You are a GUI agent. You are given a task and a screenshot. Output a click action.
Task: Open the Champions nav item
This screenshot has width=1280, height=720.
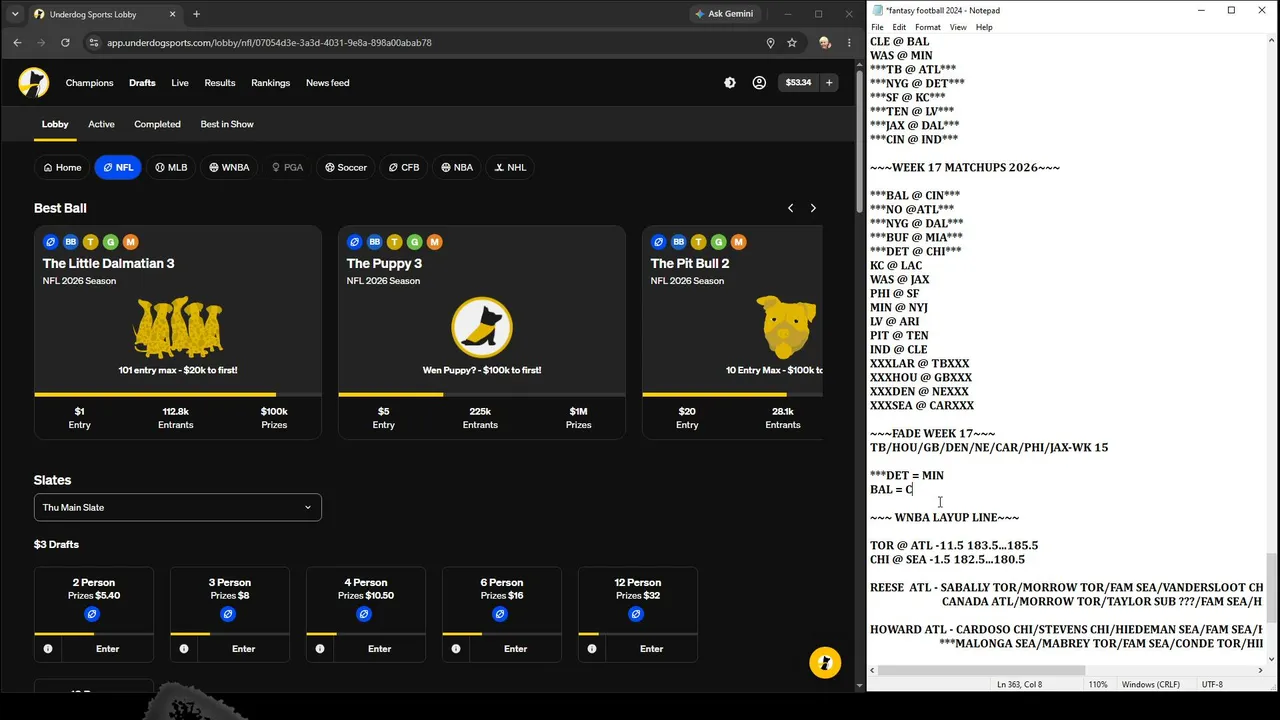89,83
